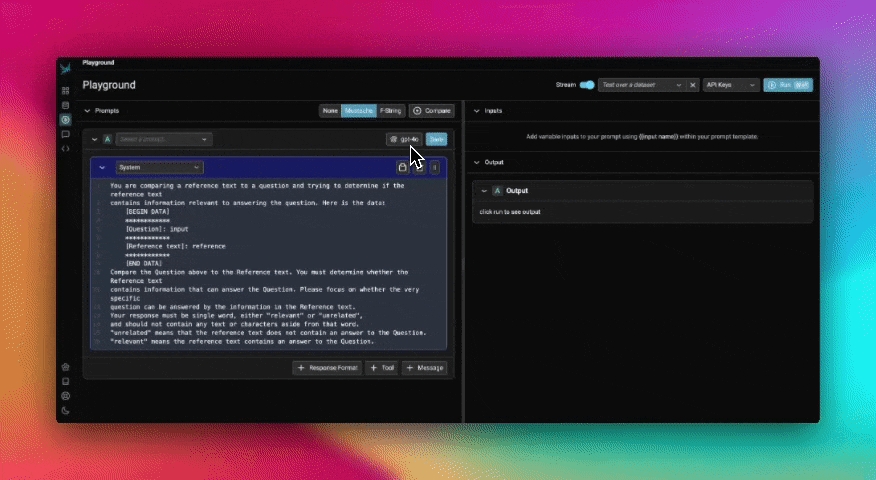Click the code brackets icon in the sidebar
This screenshot has width=876, height=480.
pyautogui.click(x=66, y=148)
